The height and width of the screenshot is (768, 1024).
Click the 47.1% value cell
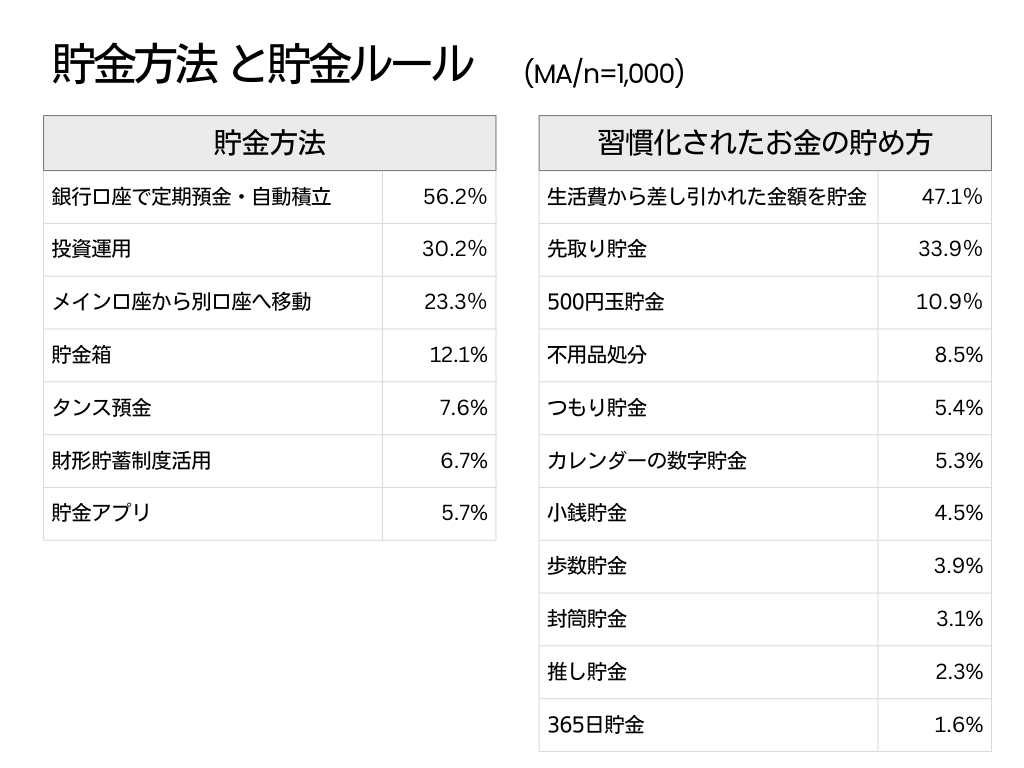951,197
